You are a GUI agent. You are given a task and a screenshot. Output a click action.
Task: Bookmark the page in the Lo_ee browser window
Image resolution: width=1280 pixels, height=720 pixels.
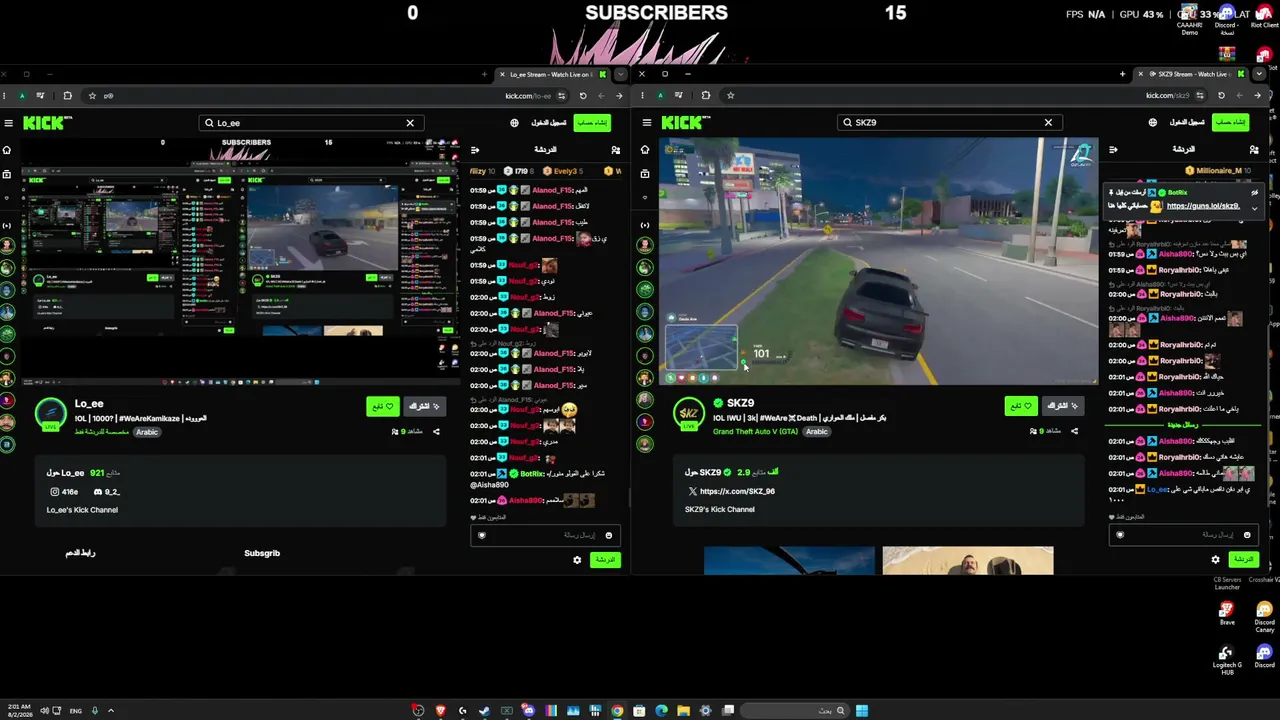92,96
